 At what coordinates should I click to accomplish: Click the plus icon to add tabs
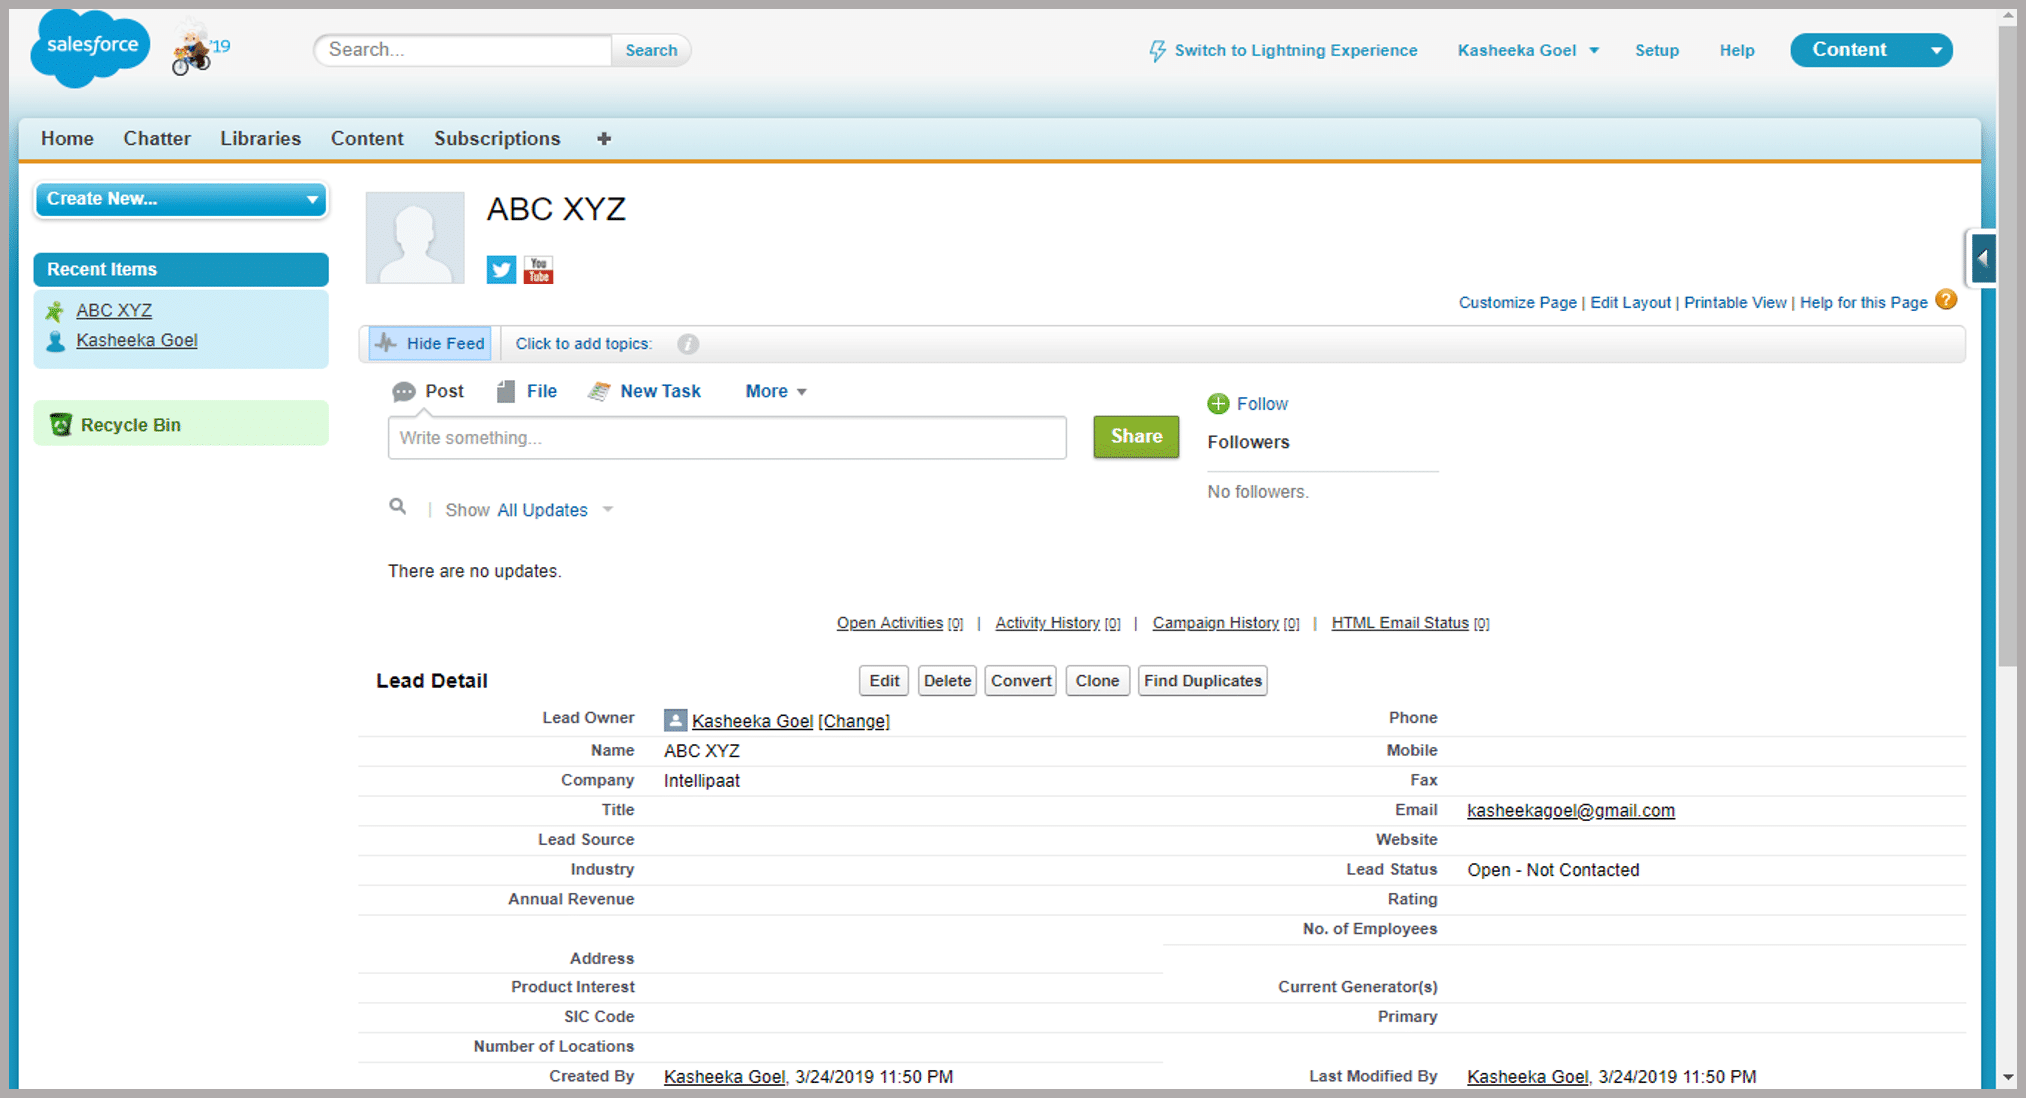604,139
